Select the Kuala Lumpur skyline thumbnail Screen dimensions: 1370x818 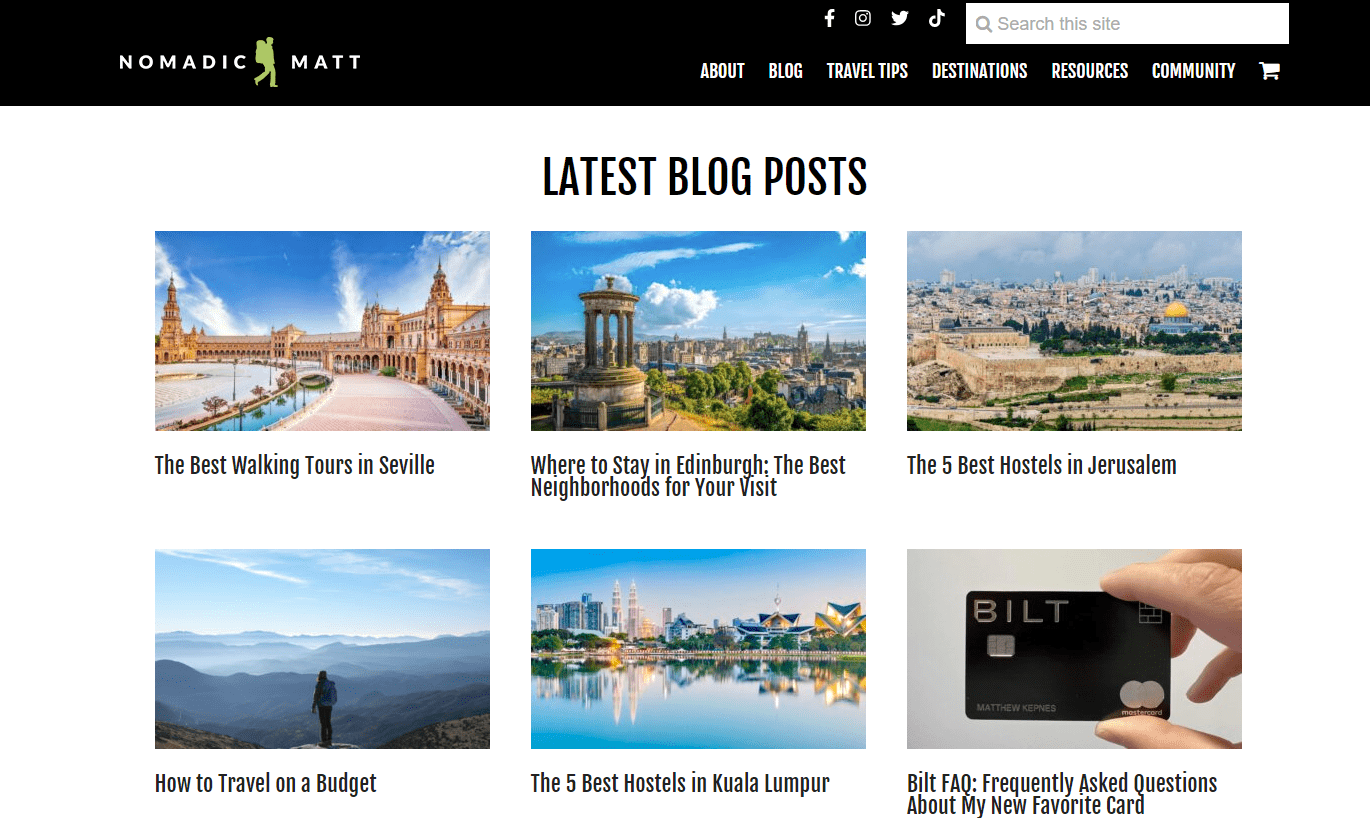698,649
